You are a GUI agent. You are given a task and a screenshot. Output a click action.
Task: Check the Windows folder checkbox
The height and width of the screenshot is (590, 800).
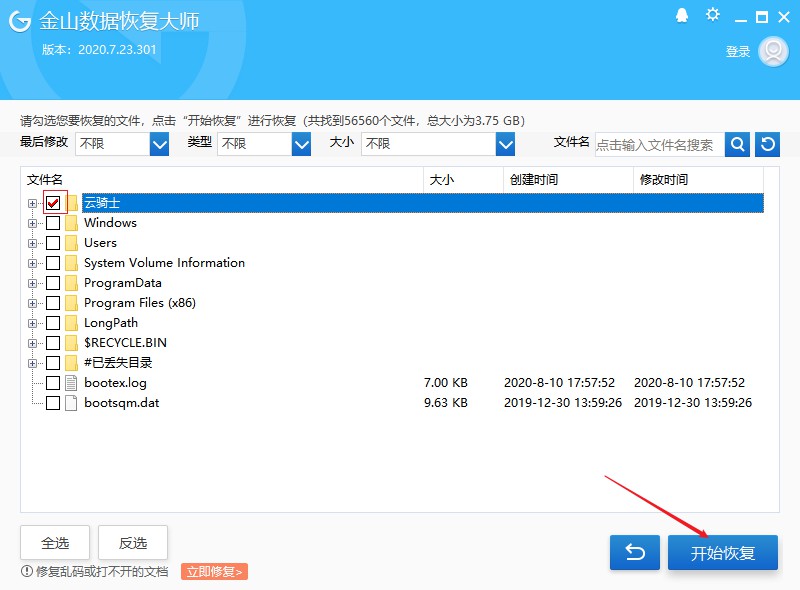click(55, 222)
